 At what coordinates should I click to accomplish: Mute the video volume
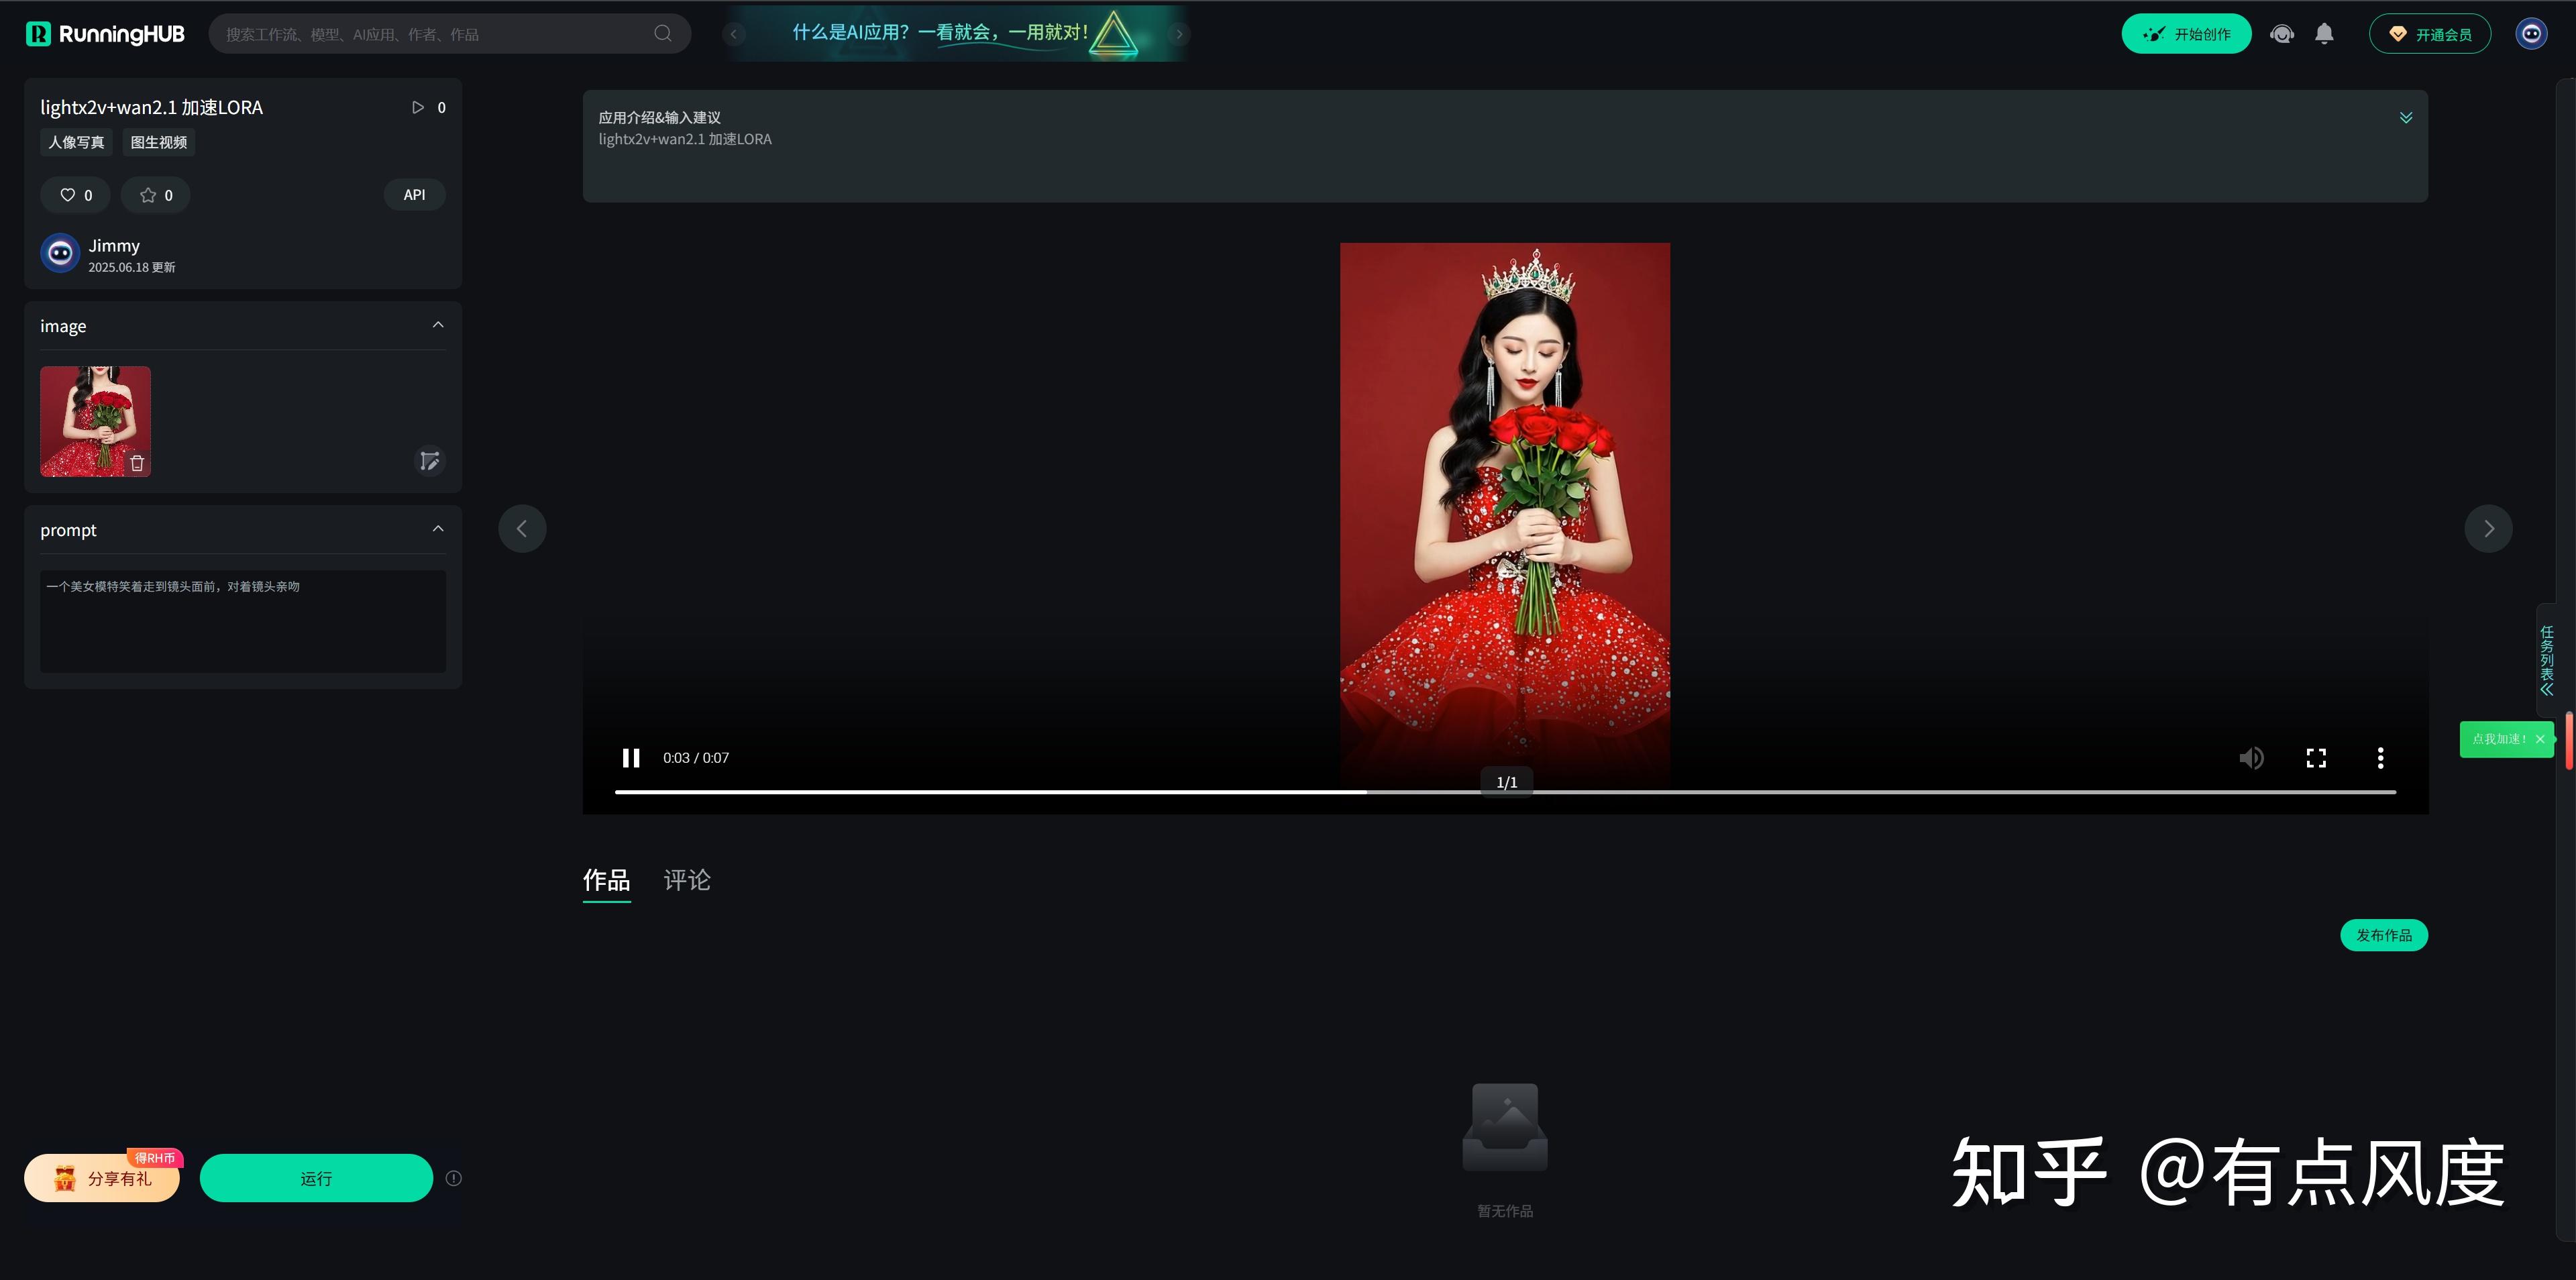[2251, 758]
